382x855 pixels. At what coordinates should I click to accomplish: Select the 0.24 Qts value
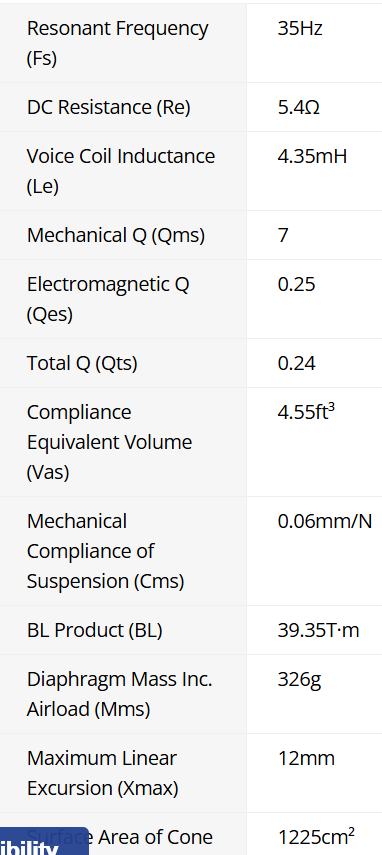(x=296, y=364)
